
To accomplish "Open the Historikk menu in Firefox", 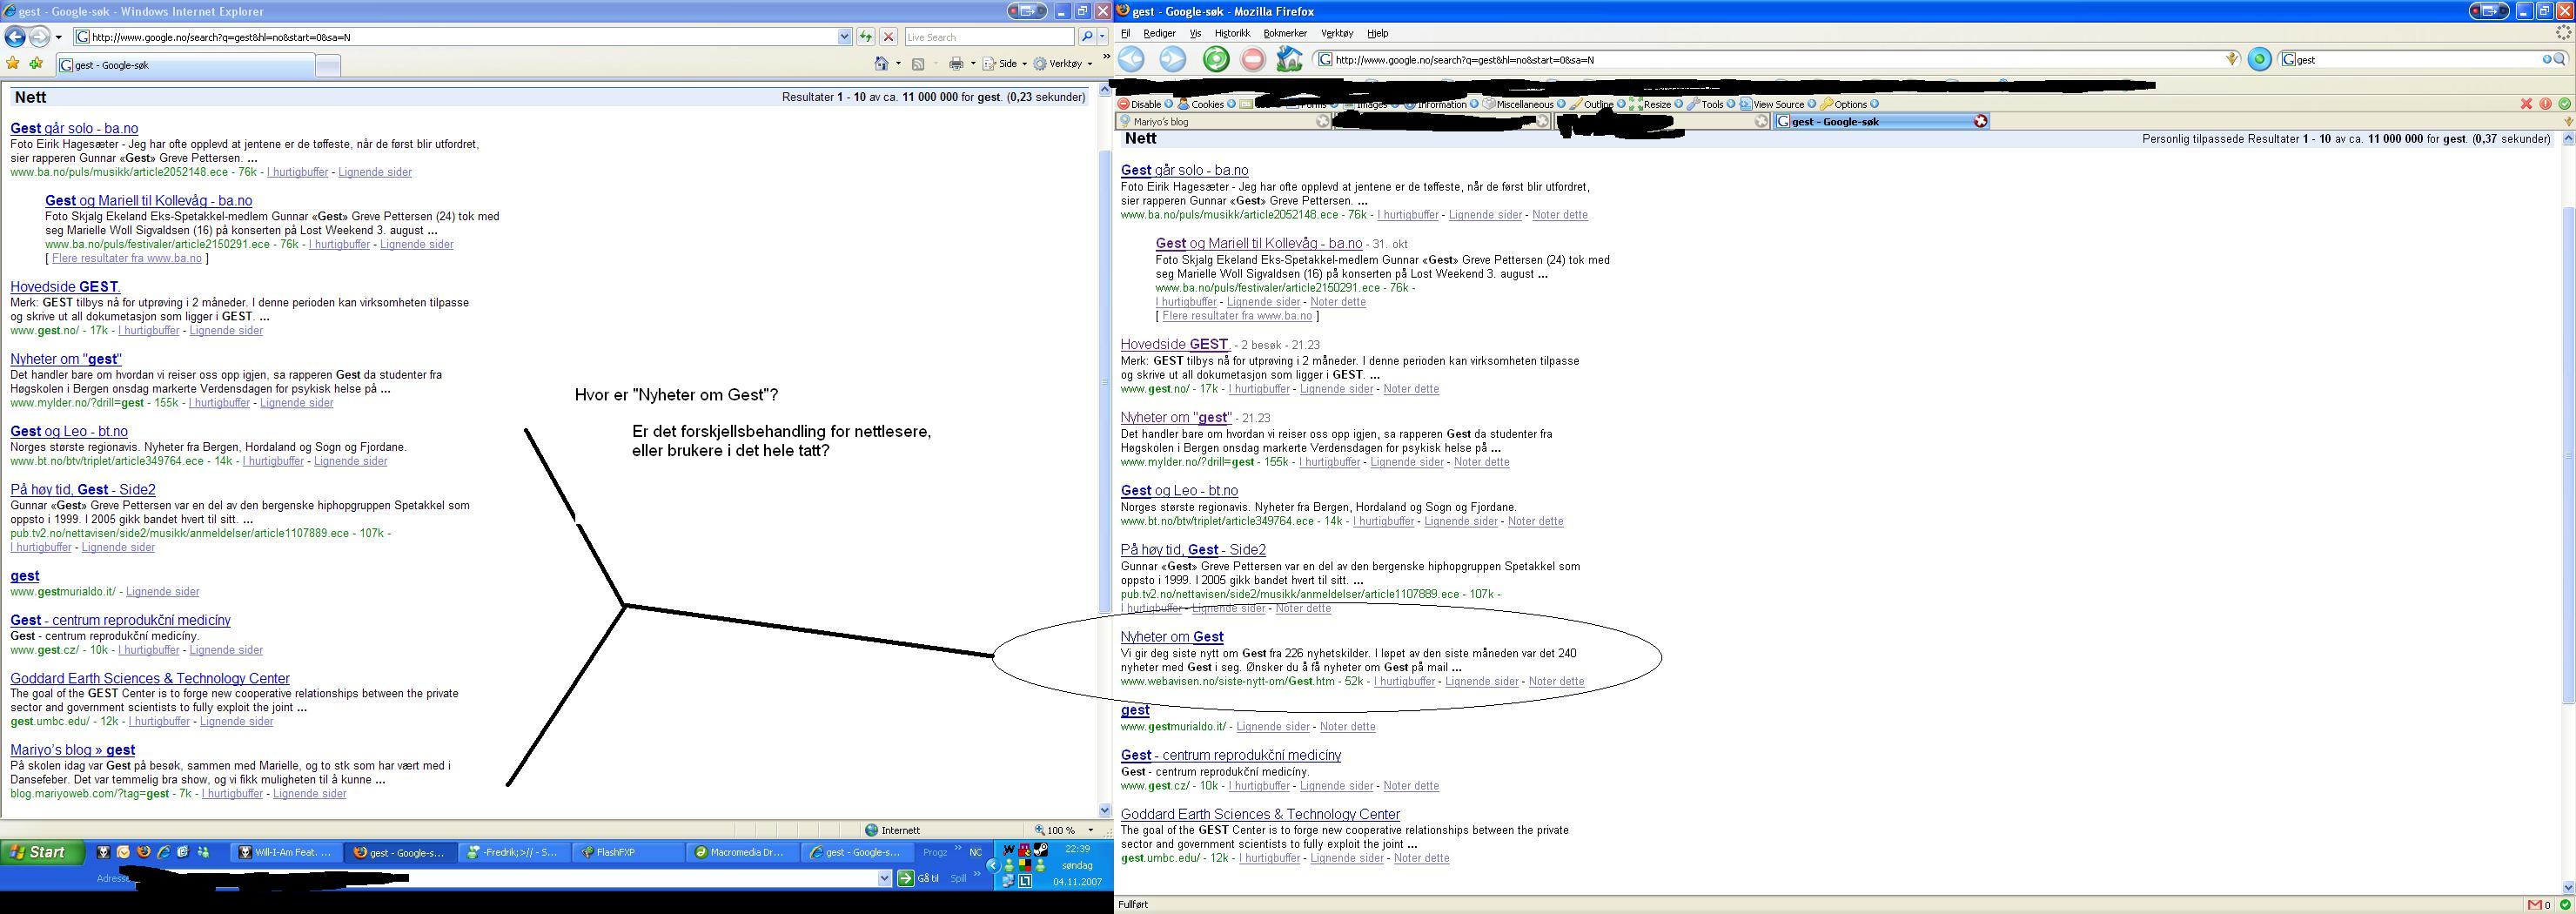I will click(x=1232, y=33).
